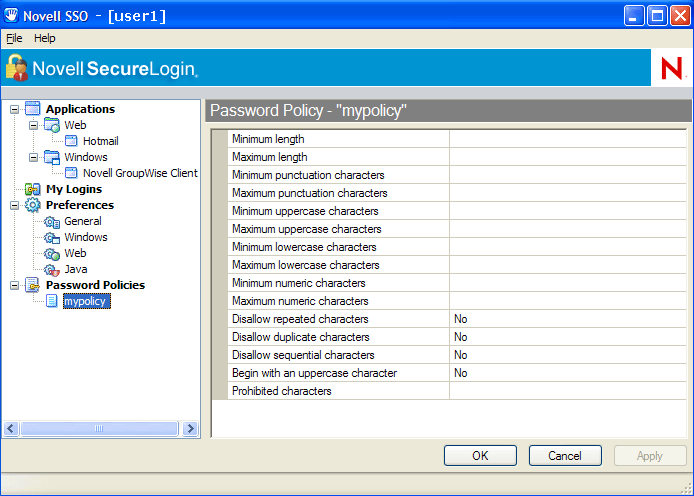Viewport: 694px width, 496px height.
Task: Click the "Maximum numeric characters" row label
Action: (300, 301)
